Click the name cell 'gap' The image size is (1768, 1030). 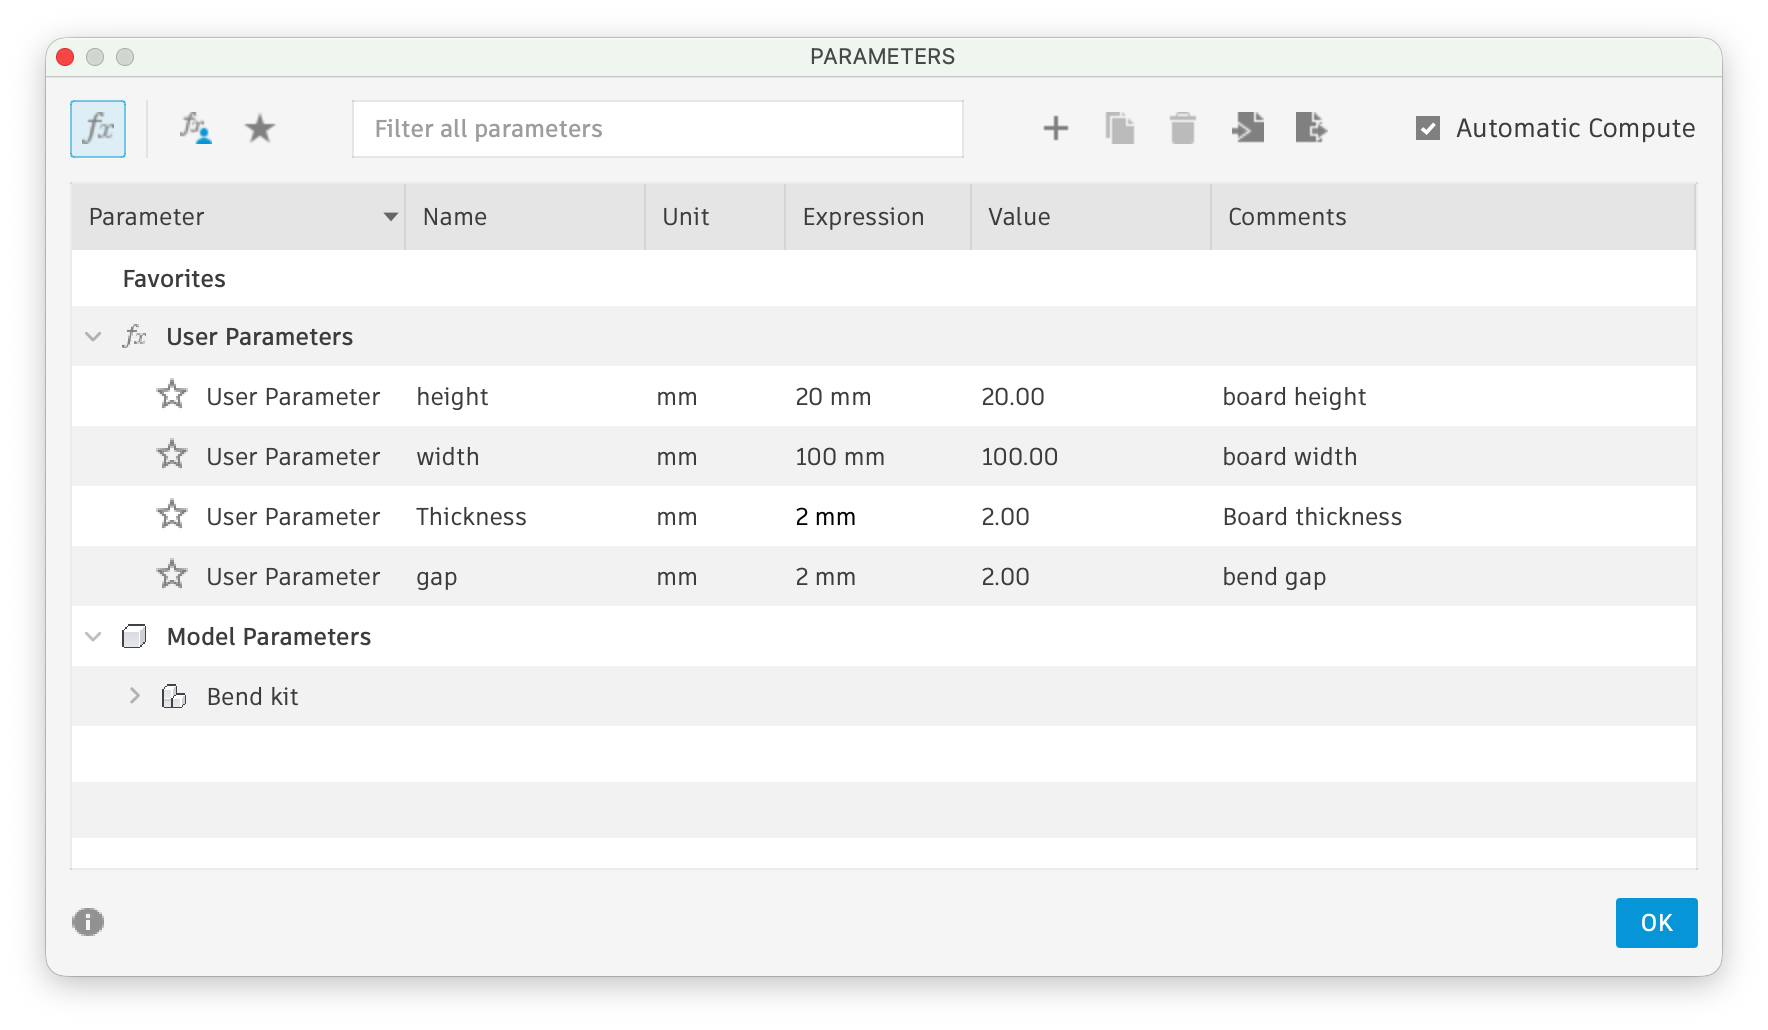436,578
